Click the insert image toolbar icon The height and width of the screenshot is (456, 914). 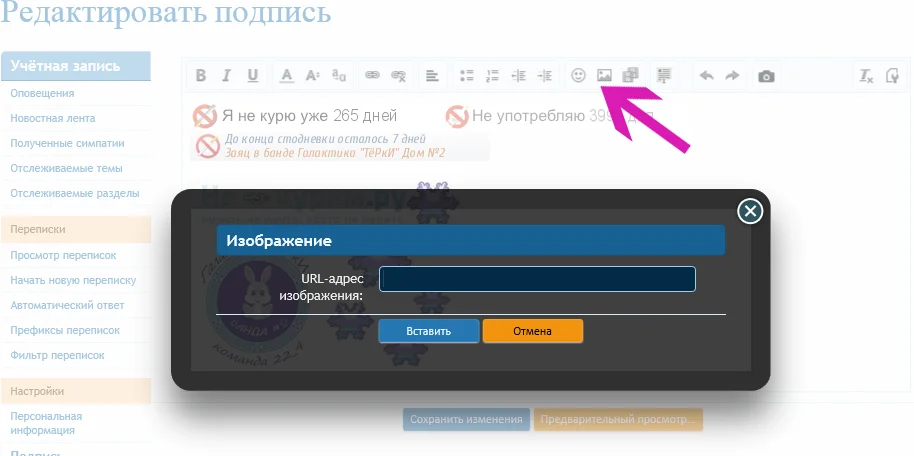point(604,75)
